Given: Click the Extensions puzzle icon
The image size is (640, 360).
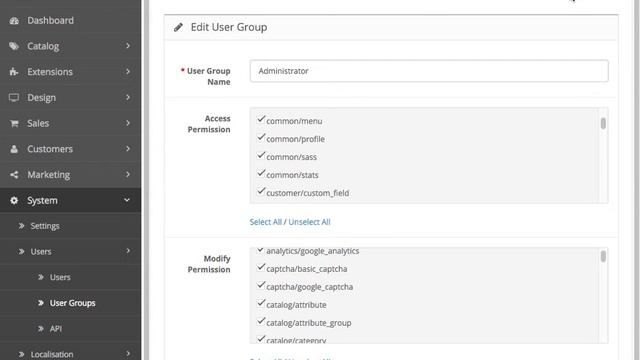Looking at the screenshot, I should pos(14,72).
